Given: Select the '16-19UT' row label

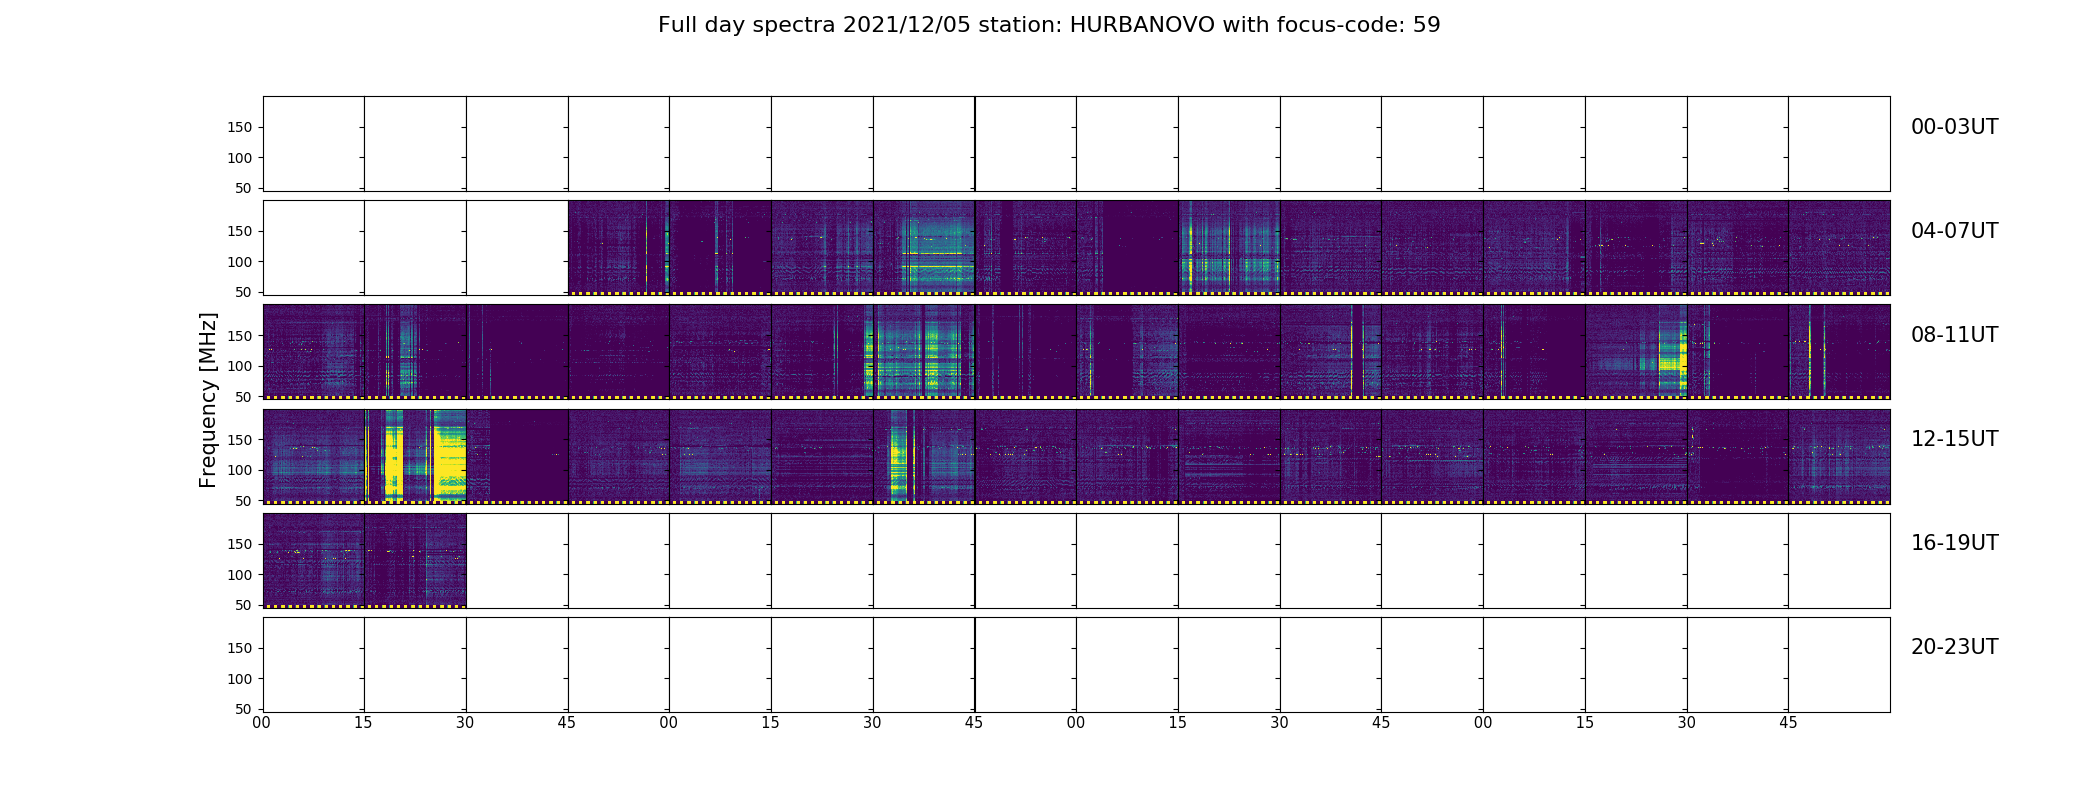Looking at the screenshot, I should coord(1954,543).
